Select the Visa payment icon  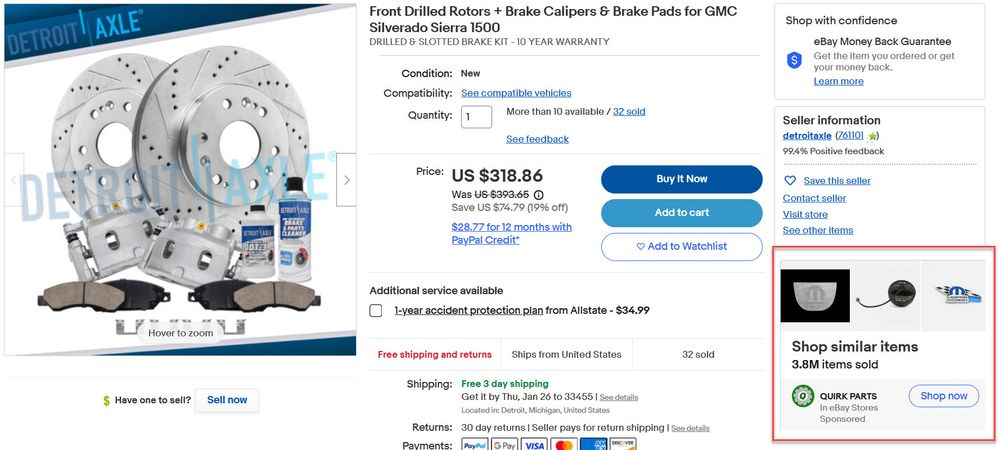[534, 444]
